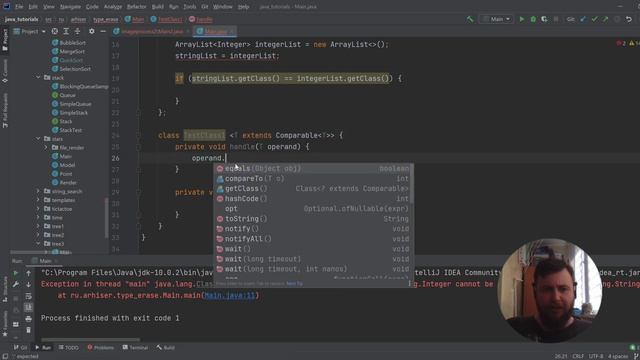Collapse the stars folder in project tree
This screenshot has height=360, width=640.
(x=38, y=139)
